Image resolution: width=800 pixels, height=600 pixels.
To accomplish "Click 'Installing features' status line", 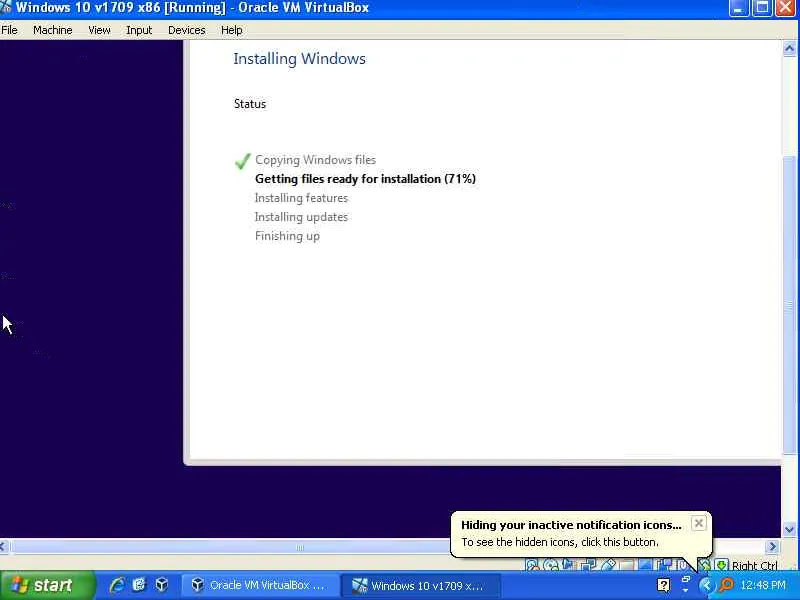I will click(x=301, y=198).
